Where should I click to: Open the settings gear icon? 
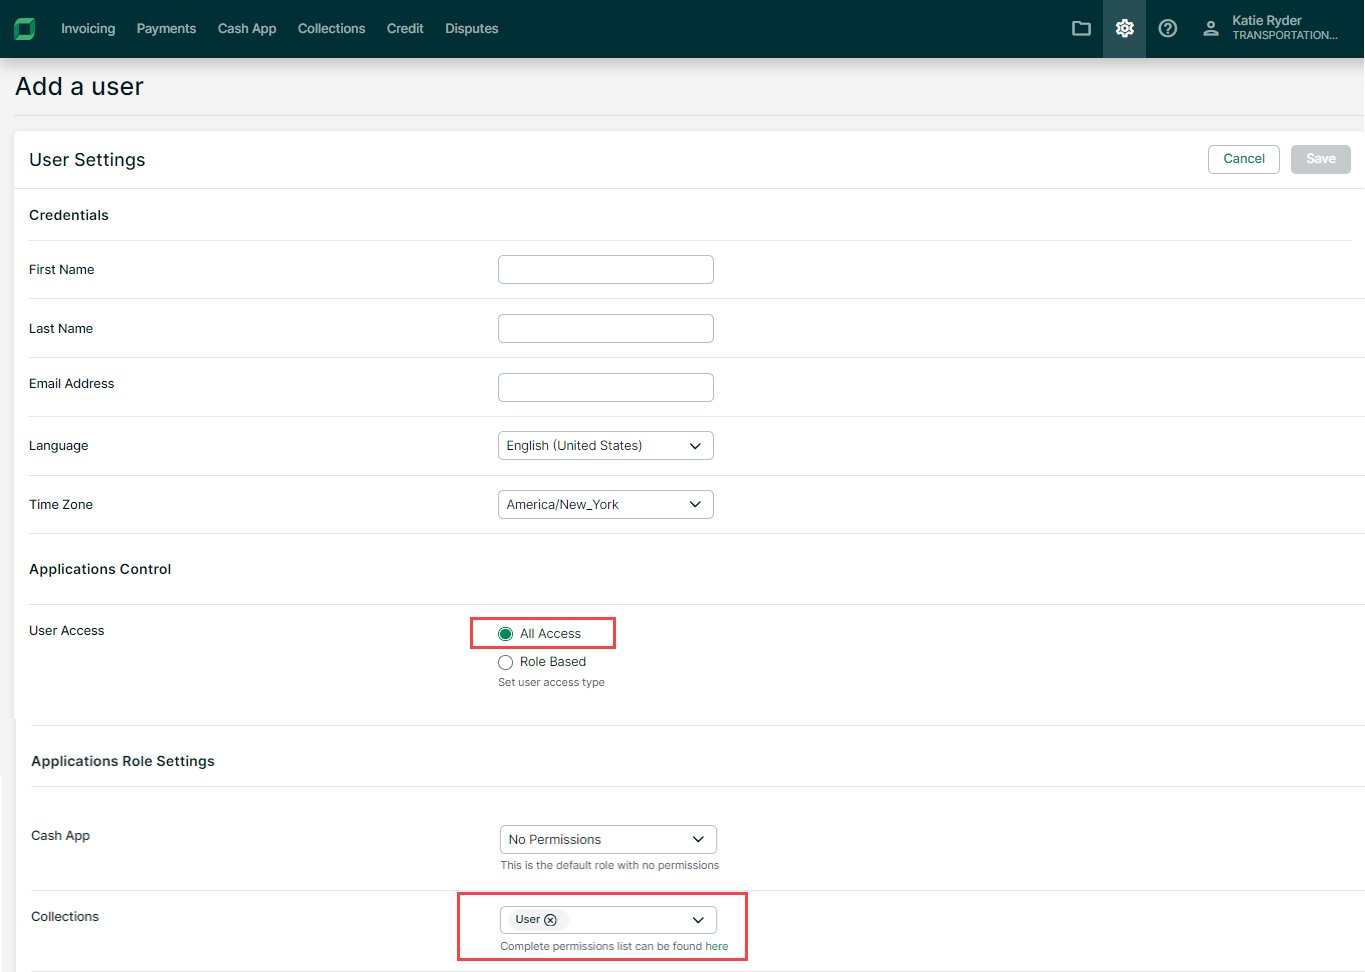1124,29
